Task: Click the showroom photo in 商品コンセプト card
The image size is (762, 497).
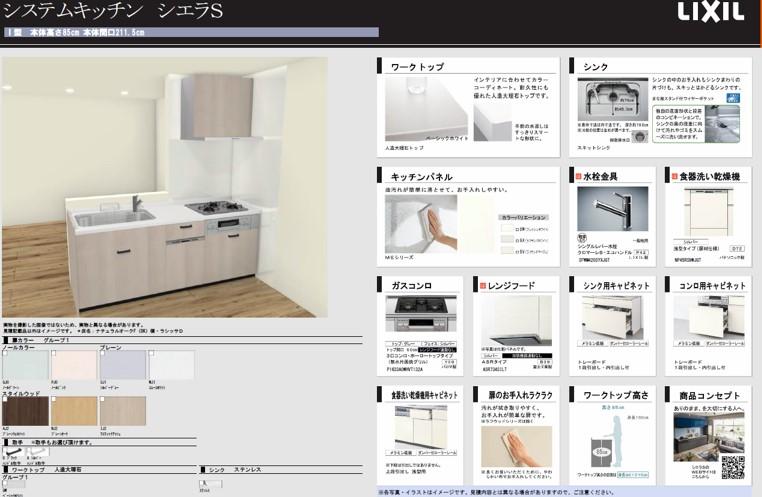Action: [x=709, y=437]
